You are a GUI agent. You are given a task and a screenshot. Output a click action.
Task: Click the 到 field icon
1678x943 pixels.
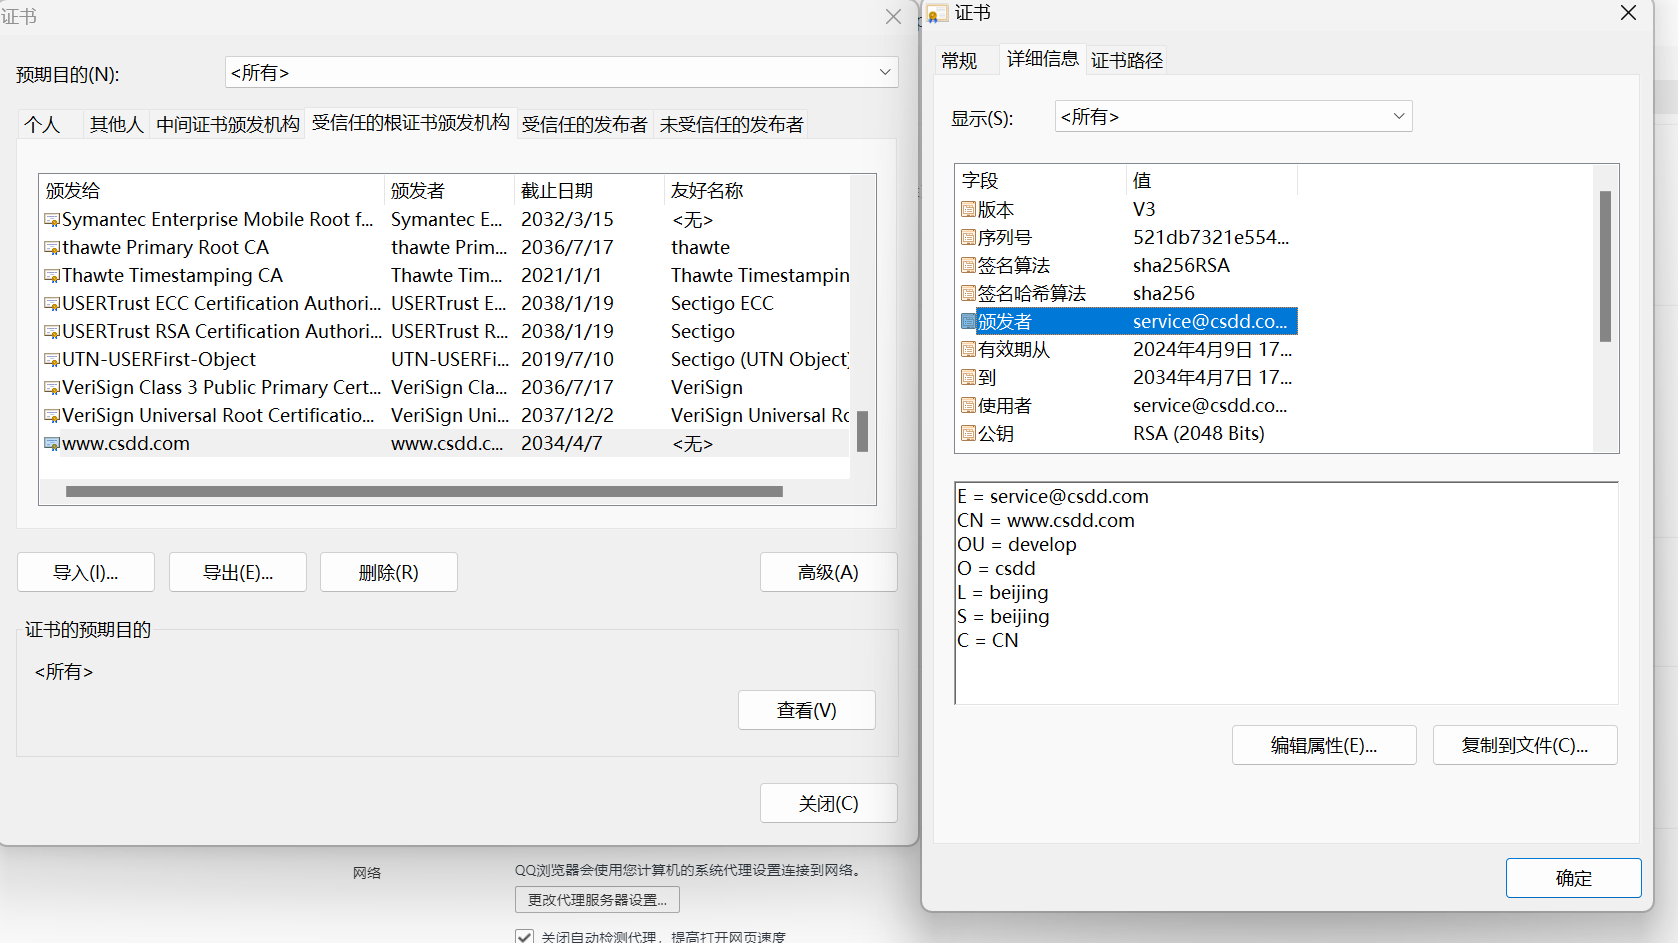click(x=968, y=377)
